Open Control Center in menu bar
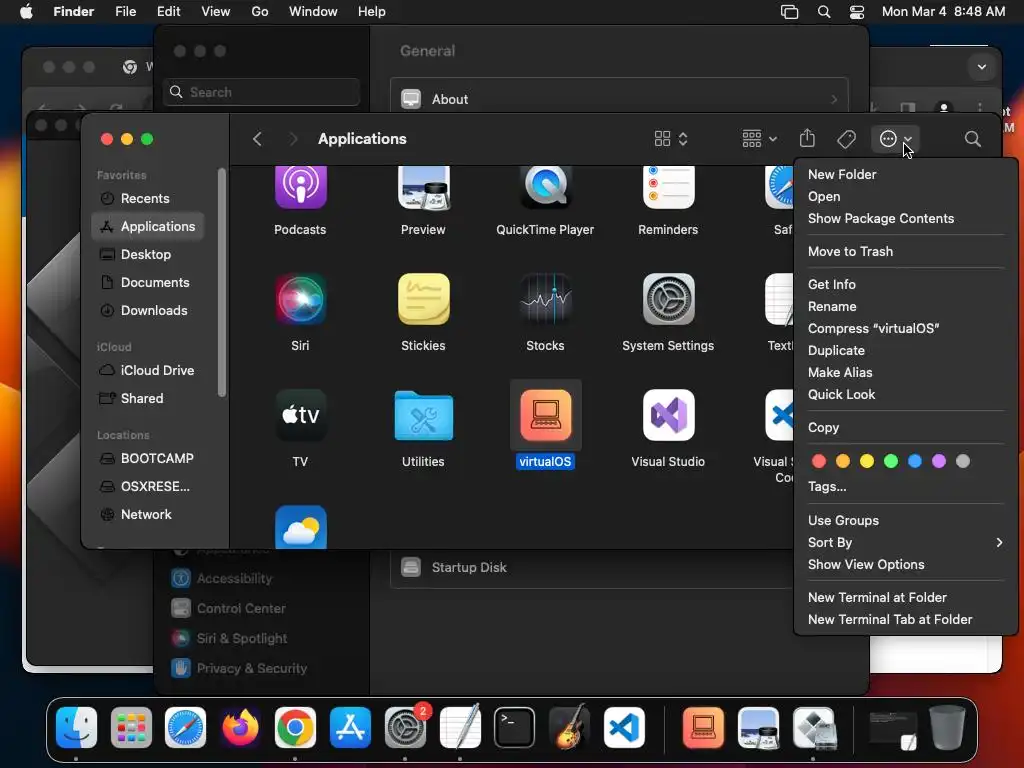Screen dimensions: 1024x768 [857, 12]
